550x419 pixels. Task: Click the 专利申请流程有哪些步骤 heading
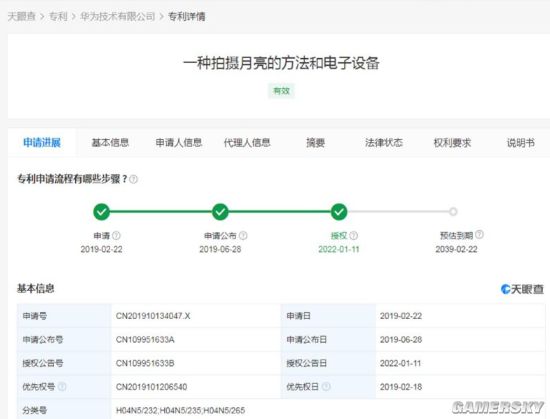point(72,179)
